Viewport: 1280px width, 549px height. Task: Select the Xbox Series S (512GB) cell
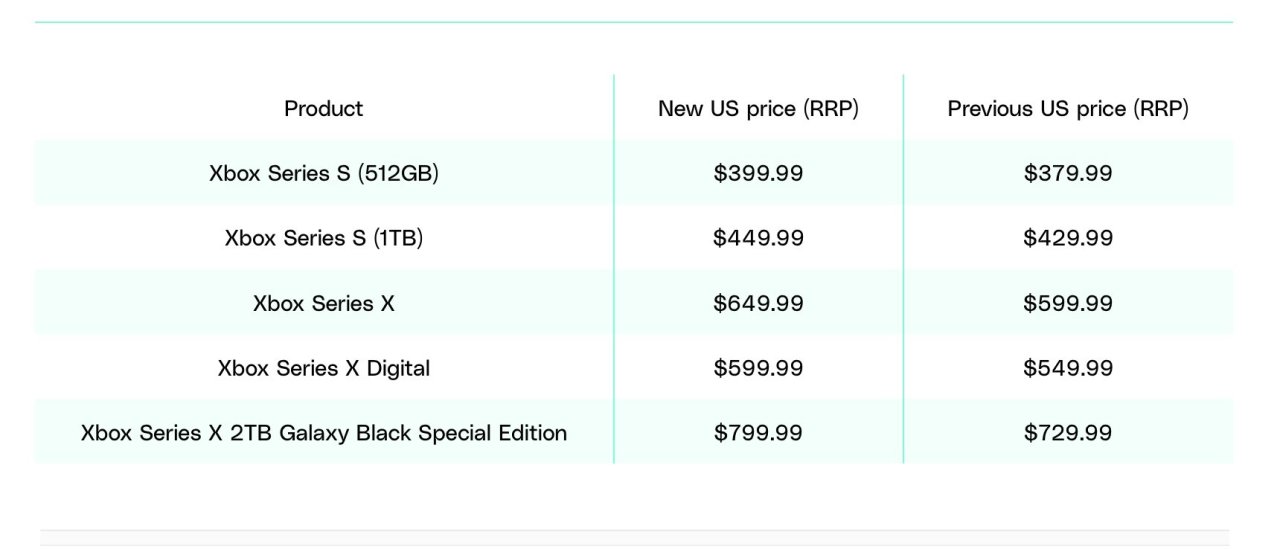[x=324, y=173]
